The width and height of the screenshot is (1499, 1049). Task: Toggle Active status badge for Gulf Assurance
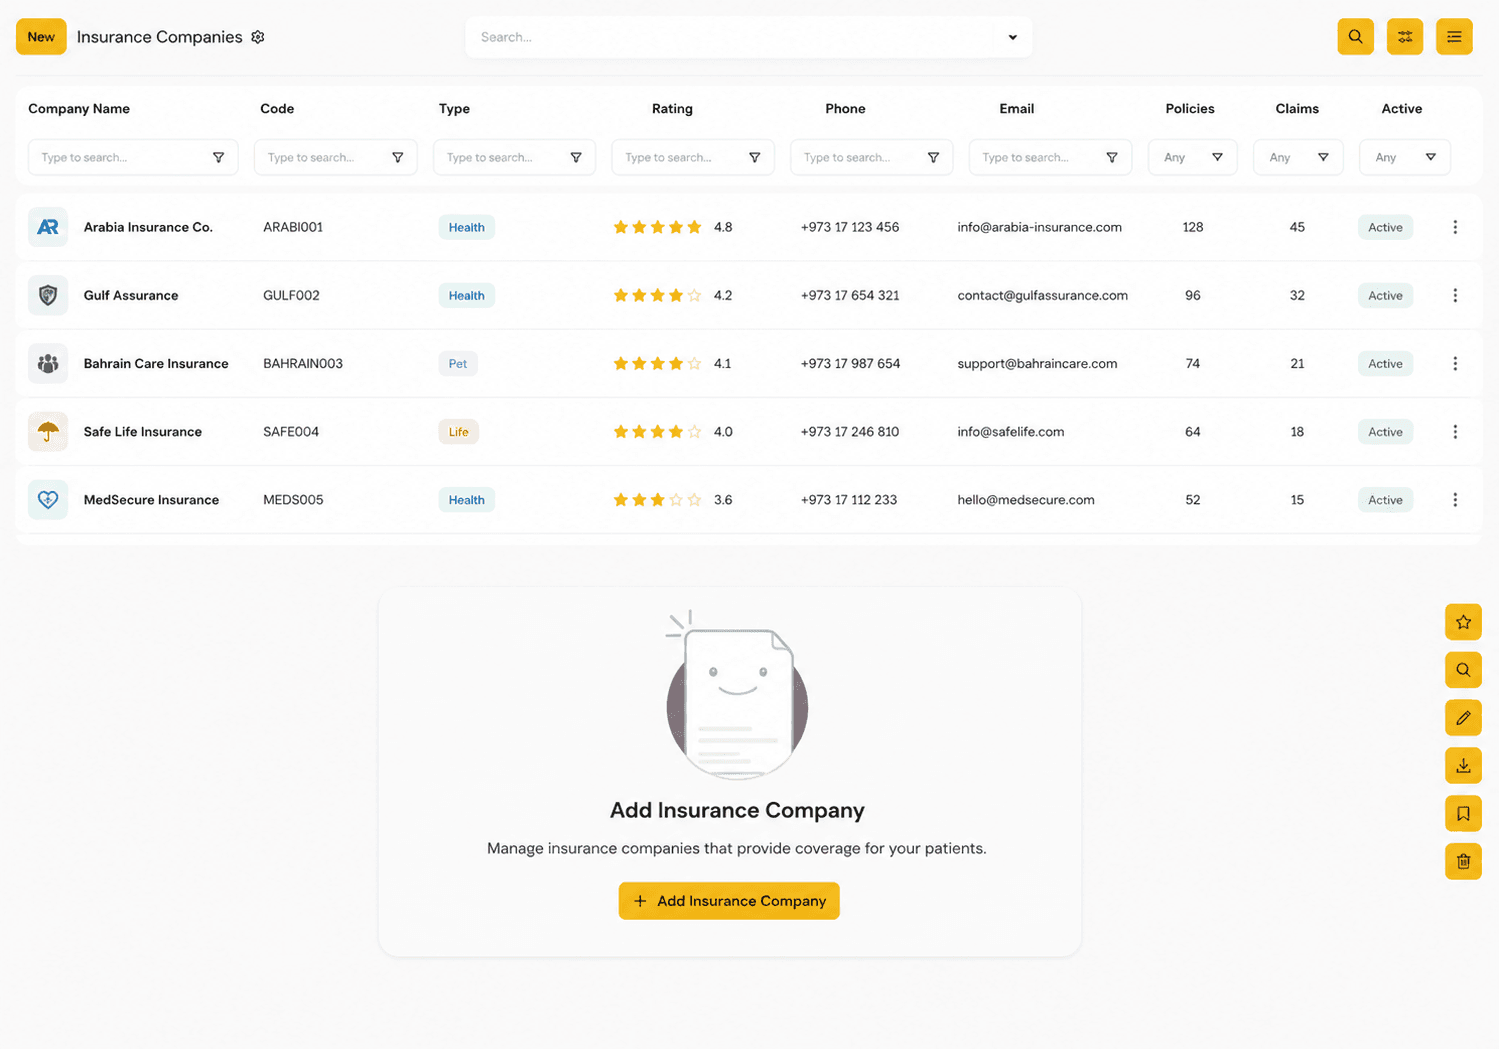click(x=1385, y=296)
